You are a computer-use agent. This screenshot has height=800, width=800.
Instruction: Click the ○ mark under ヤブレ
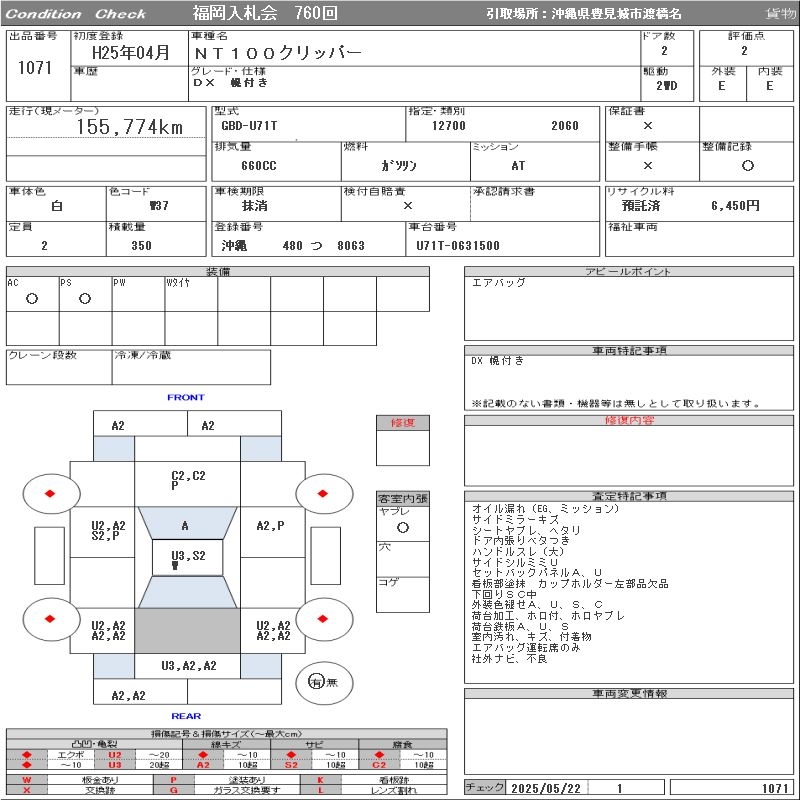coord(403,528)
